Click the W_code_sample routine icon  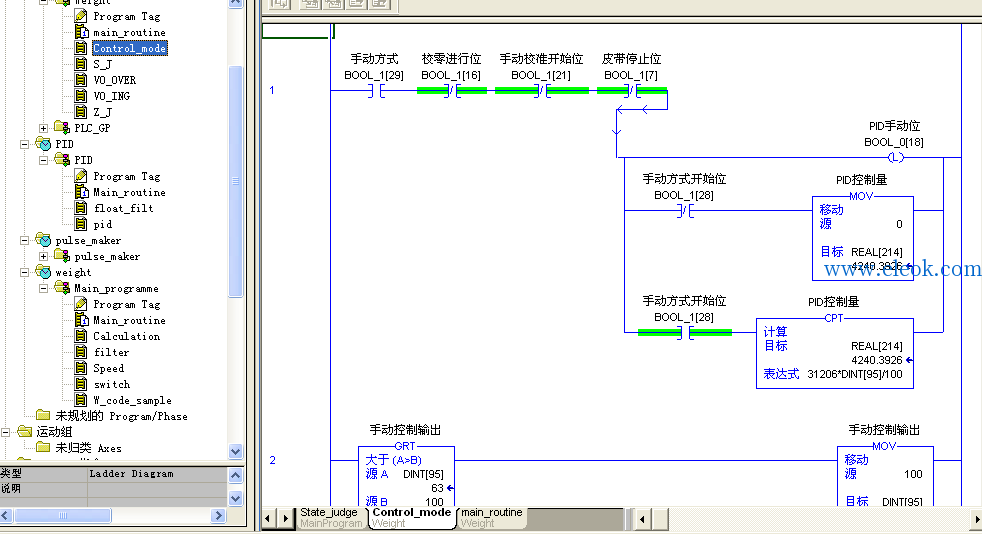81,400
